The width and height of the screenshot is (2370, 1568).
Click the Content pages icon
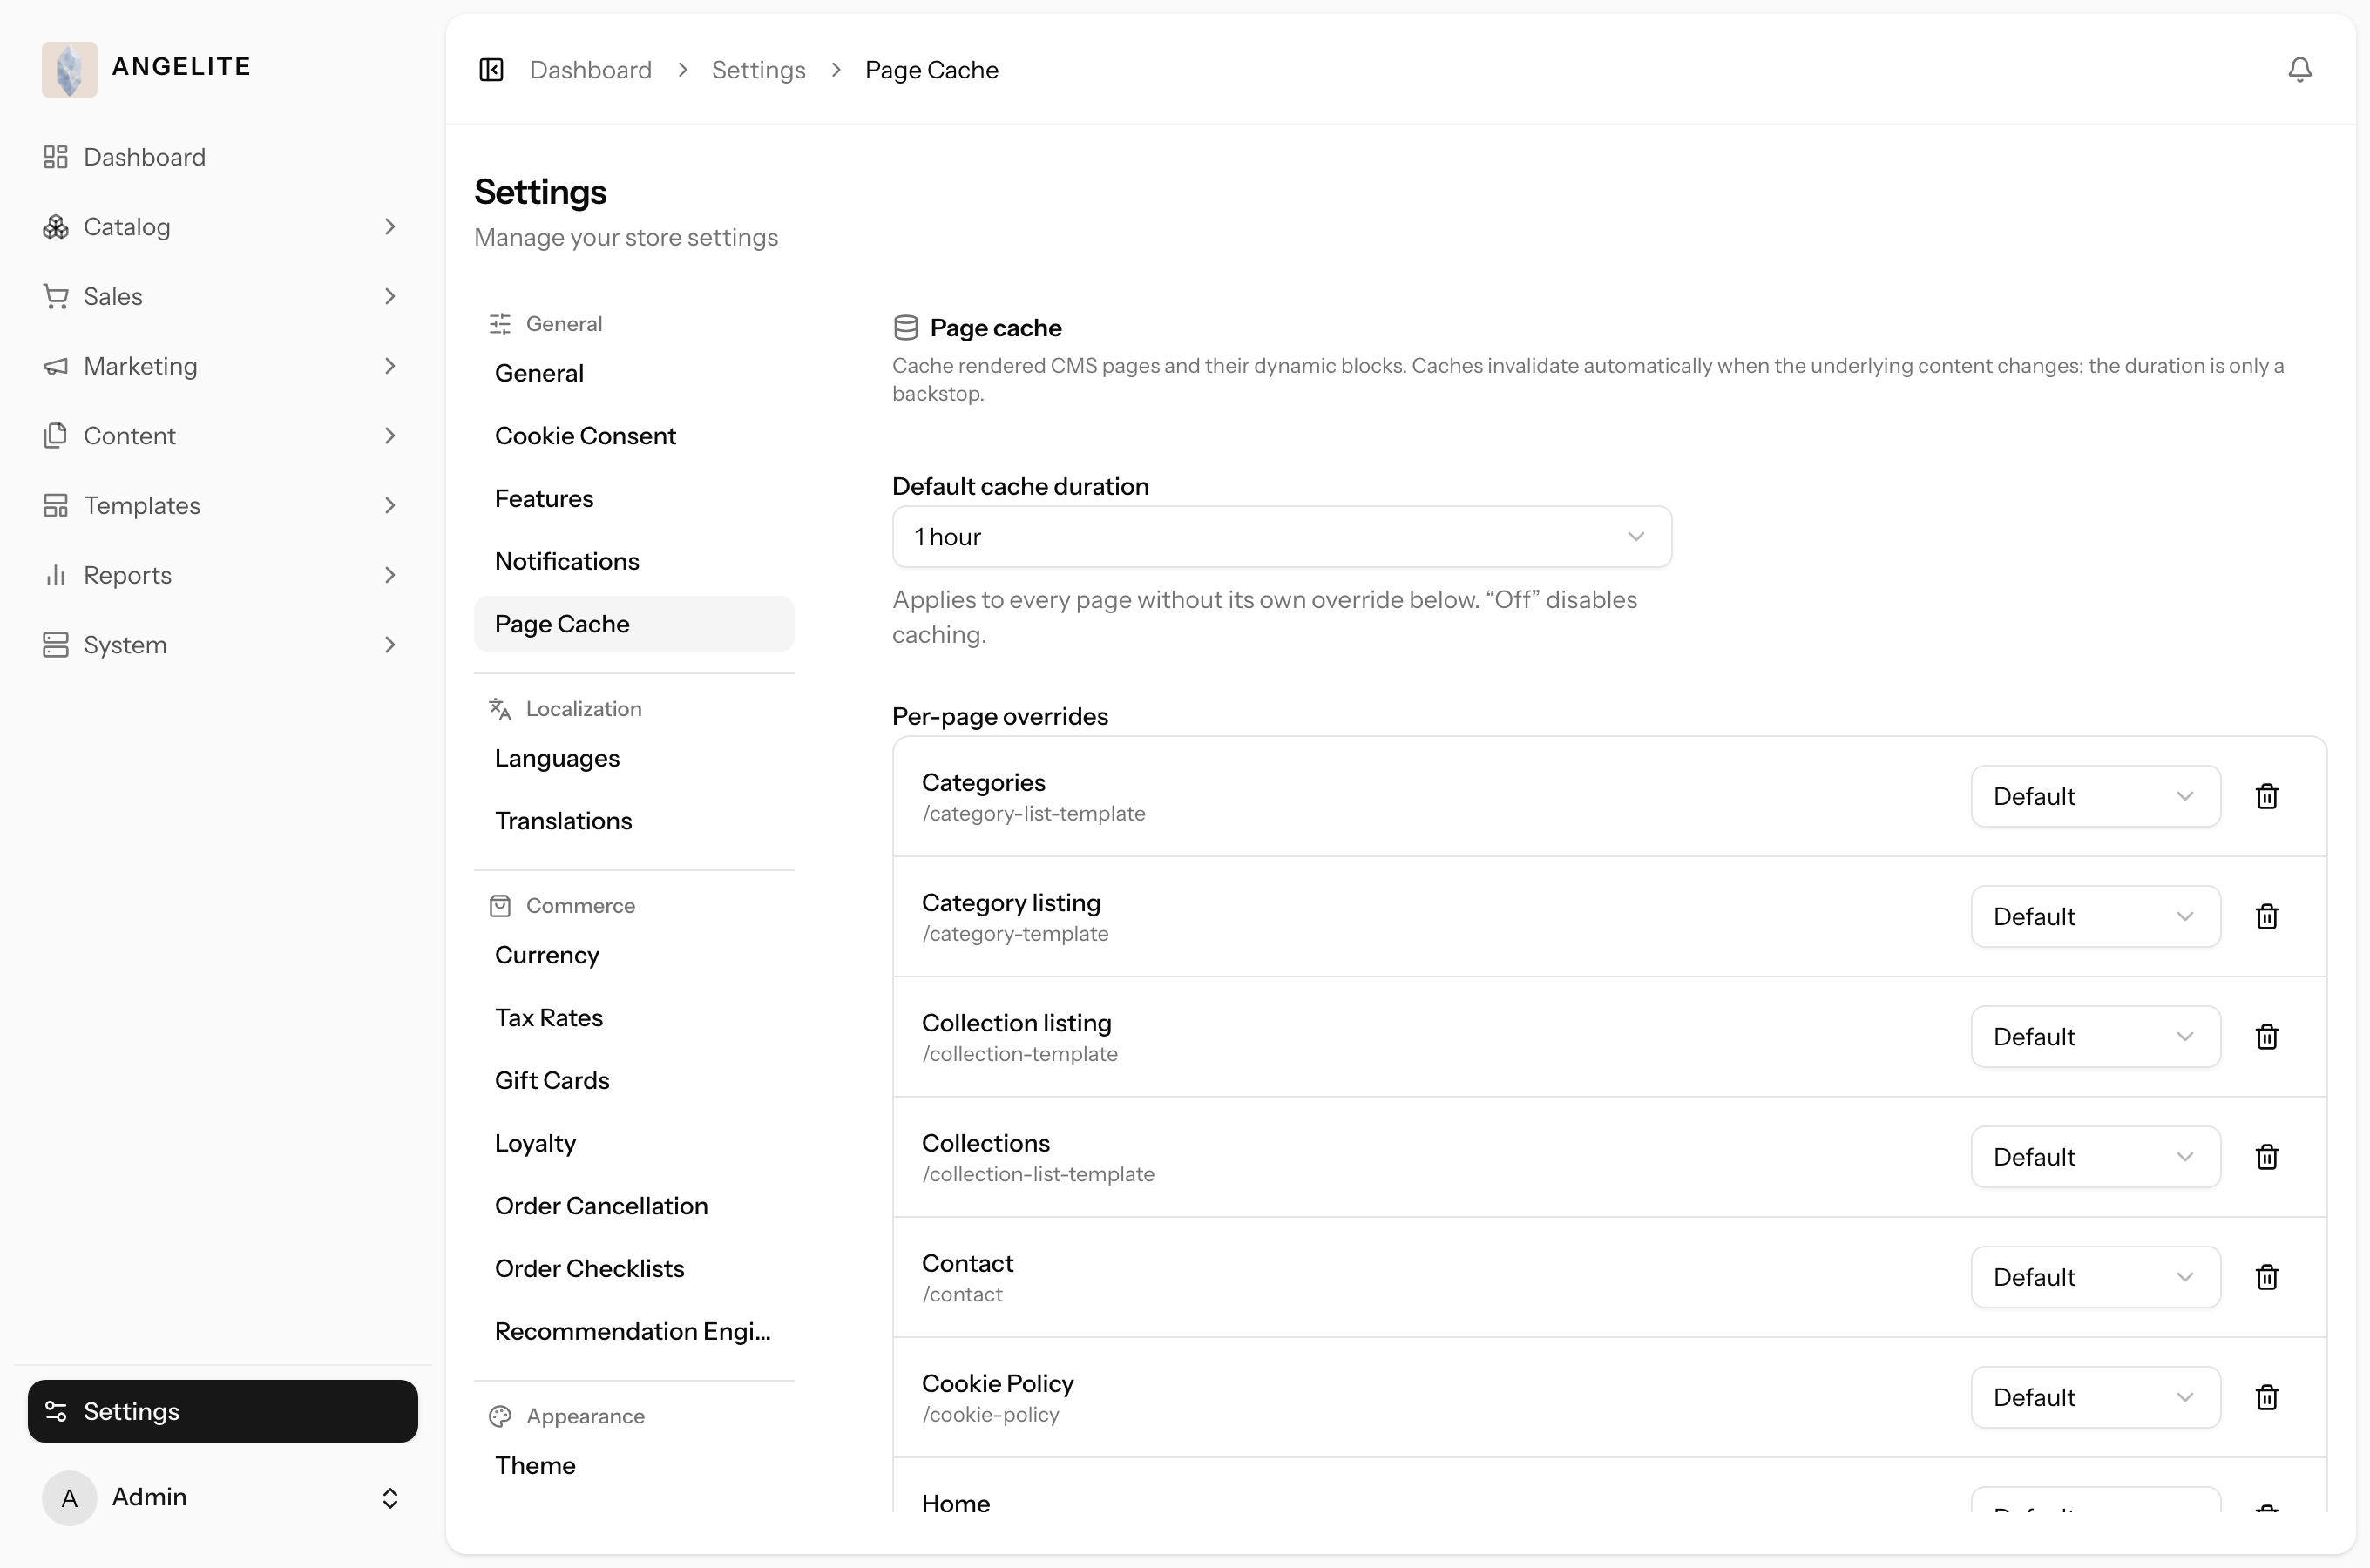click(56, 436)
